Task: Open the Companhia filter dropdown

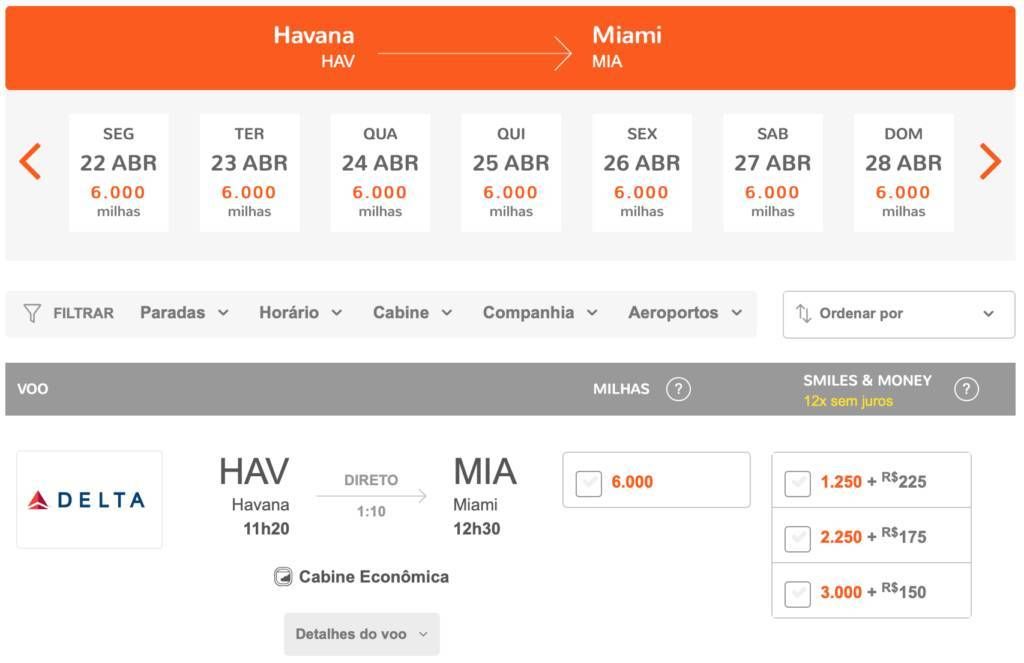Action: [540, 313]
